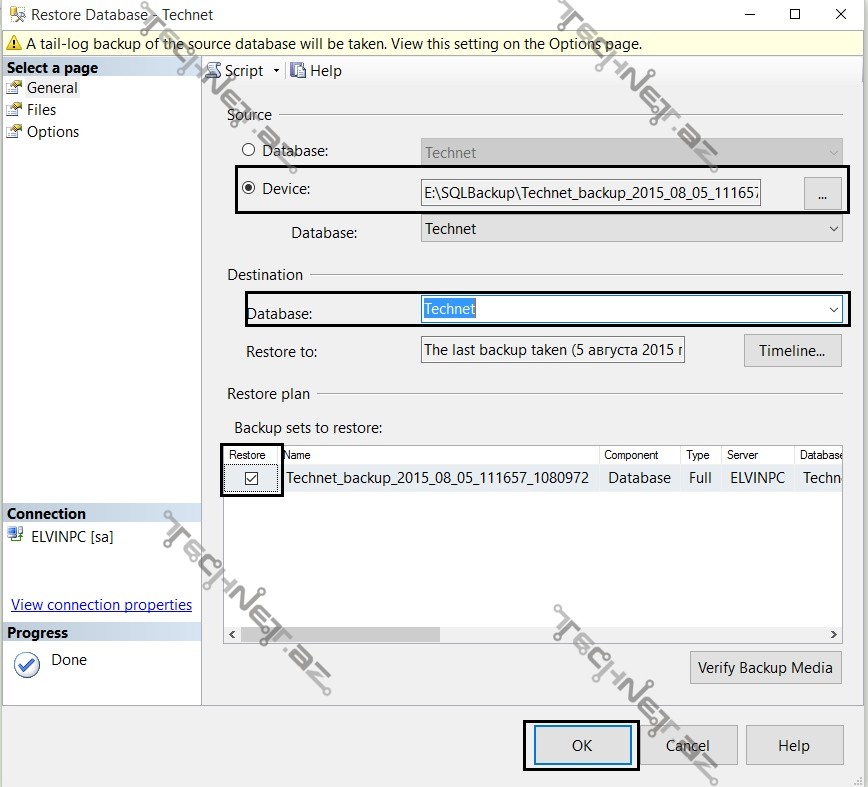Toggle the Restore checkbox for Technet backup
This screenshot has height=787, width=868.
point(251,478)
